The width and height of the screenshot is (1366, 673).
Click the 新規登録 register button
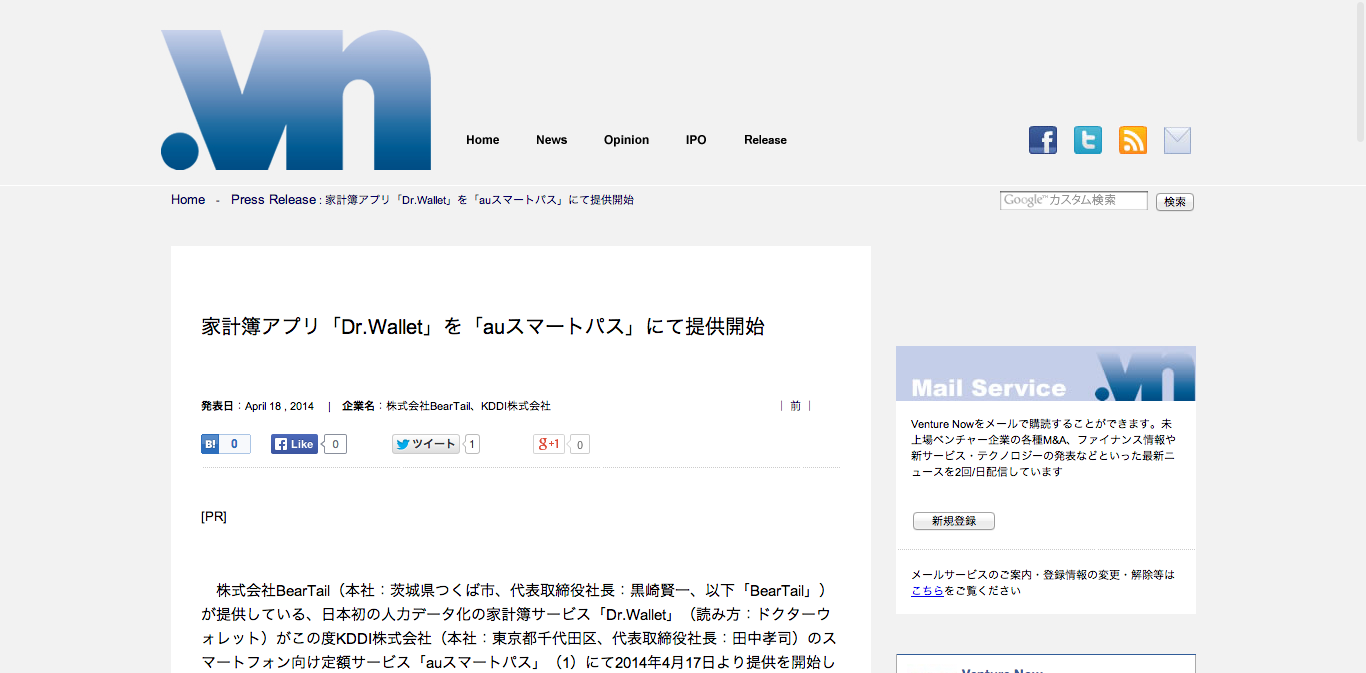coord(954,521)
